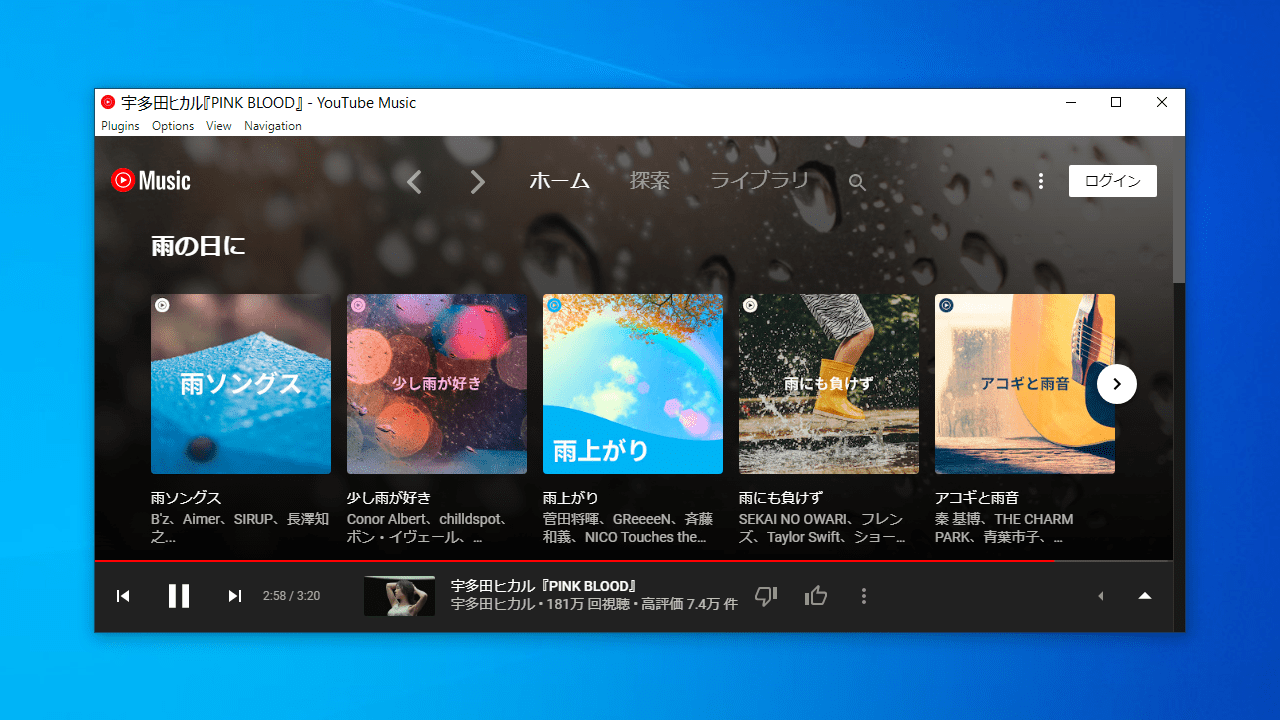This screenshot has width=1280, height=720.
Task: Open the header three-dot settings menu
Action: 1041,181
